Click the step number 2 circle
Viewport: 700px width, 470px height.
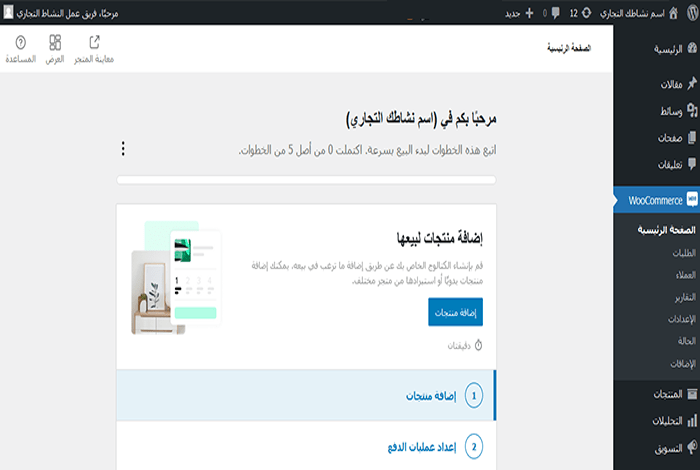pyautogui.click(x=474, y=446)
